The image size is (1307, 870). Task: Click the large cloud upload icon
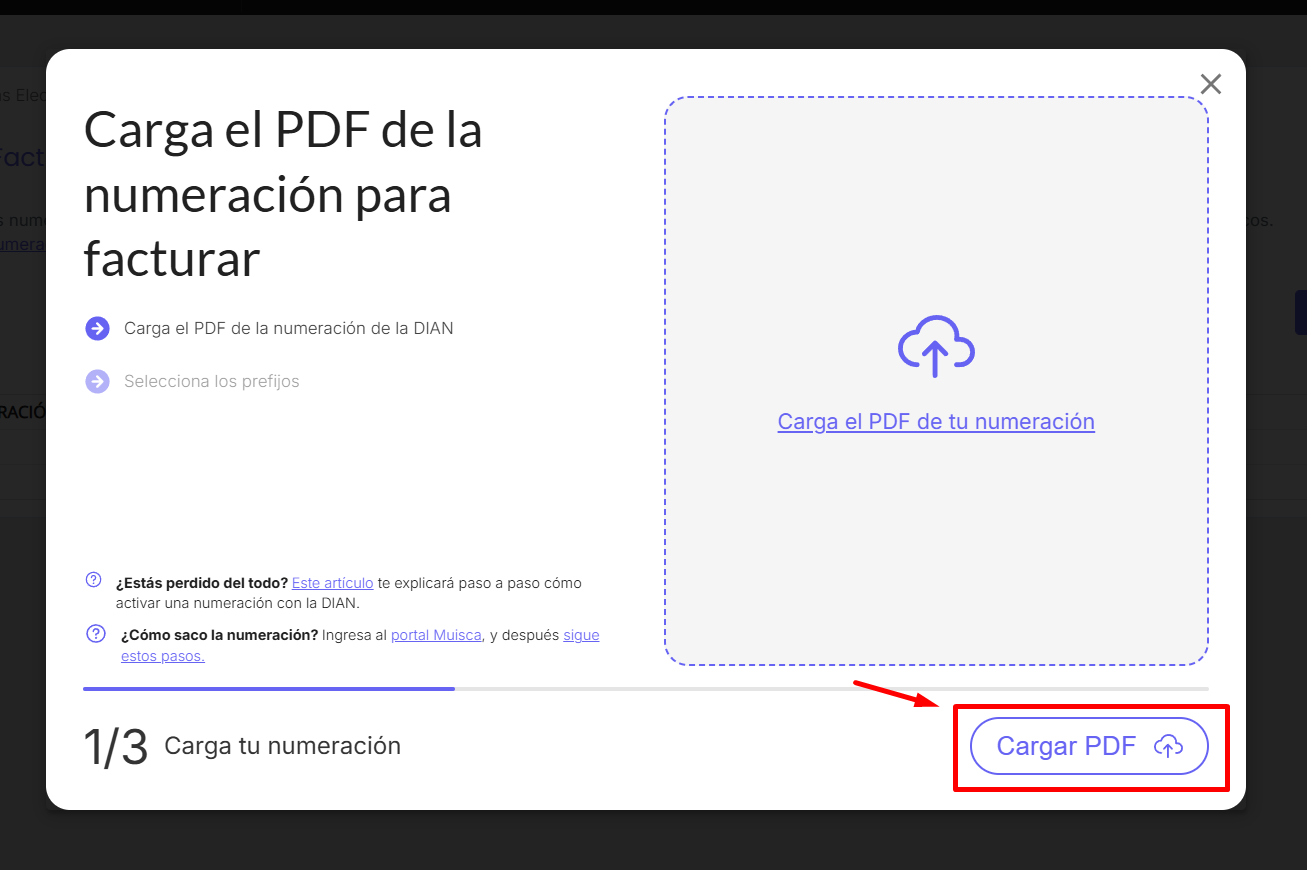[935, 346]
